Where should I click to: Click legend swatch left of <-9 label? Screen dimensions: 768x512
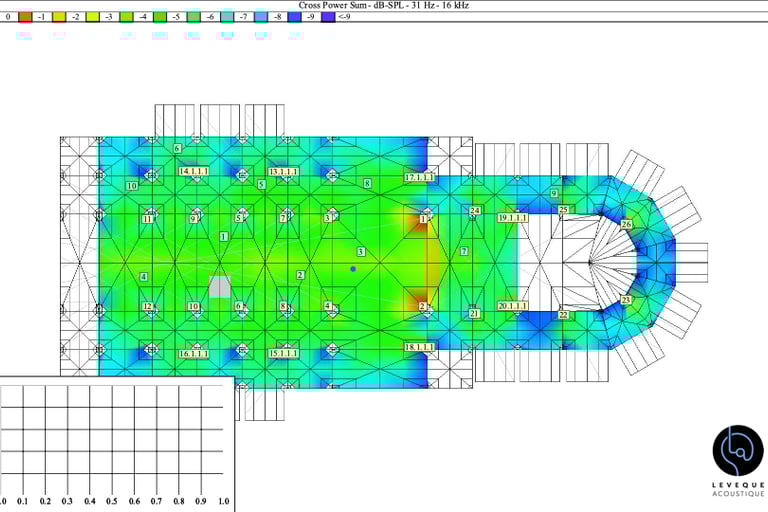click(328, 17)
